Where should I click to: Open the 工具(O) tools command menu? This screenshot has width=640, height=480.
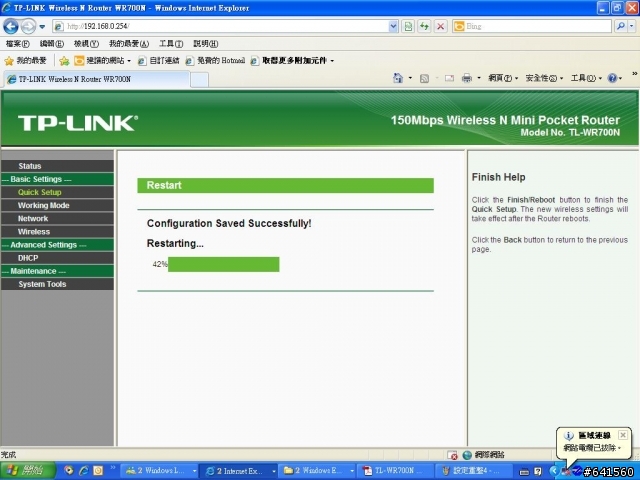[x=586, y=78]
